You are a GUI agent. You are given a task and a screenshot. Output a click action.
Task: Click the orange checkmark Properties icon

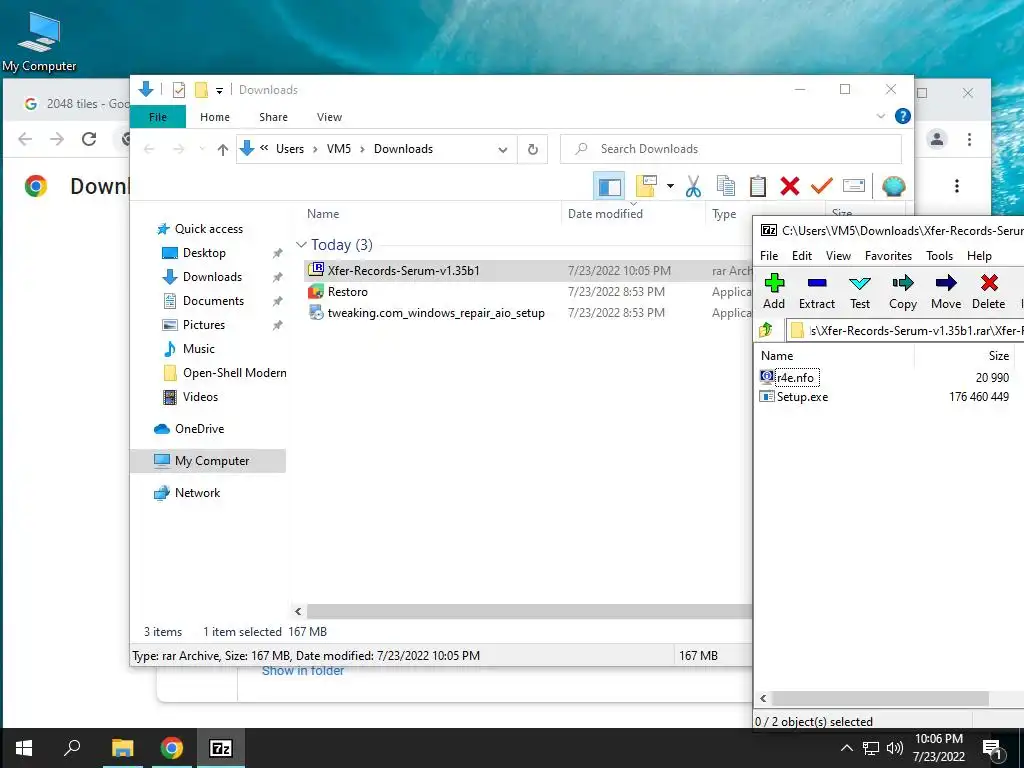point(822,186)
